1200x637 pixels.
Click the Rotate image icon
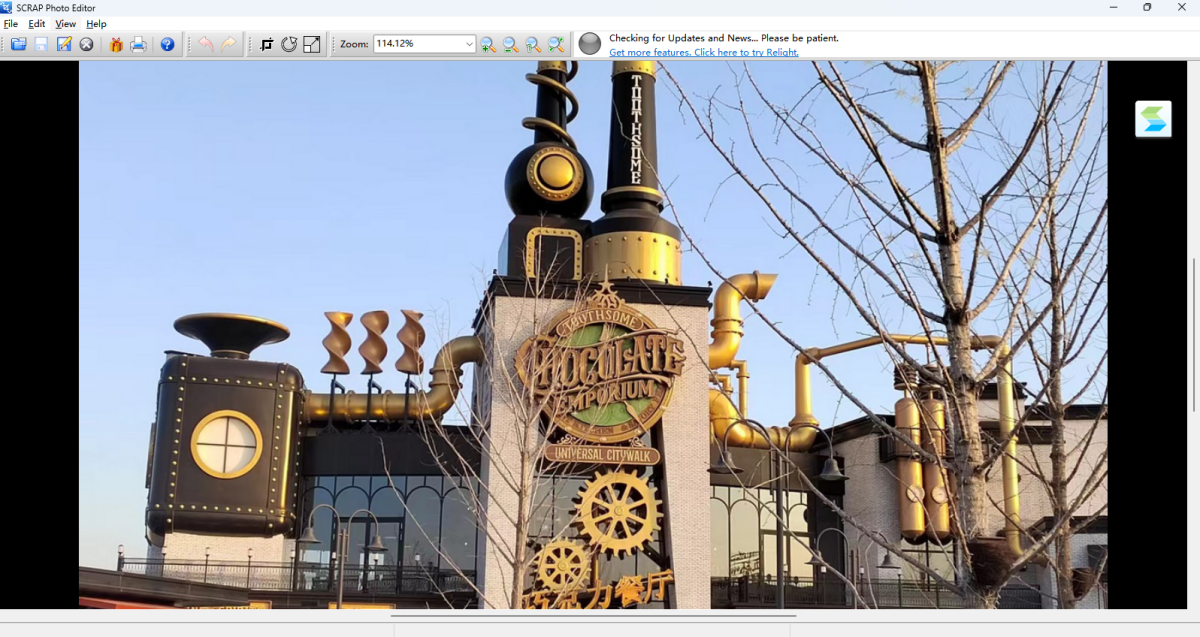pos(289,44)
